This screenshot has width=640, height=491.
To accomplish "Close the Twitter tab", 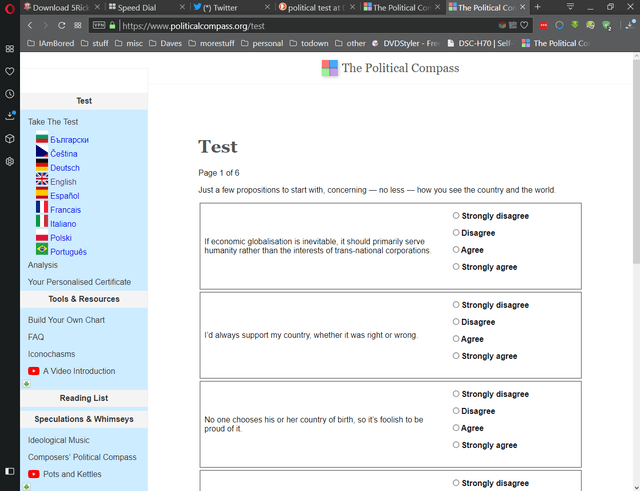I will [x=267, y=7].
